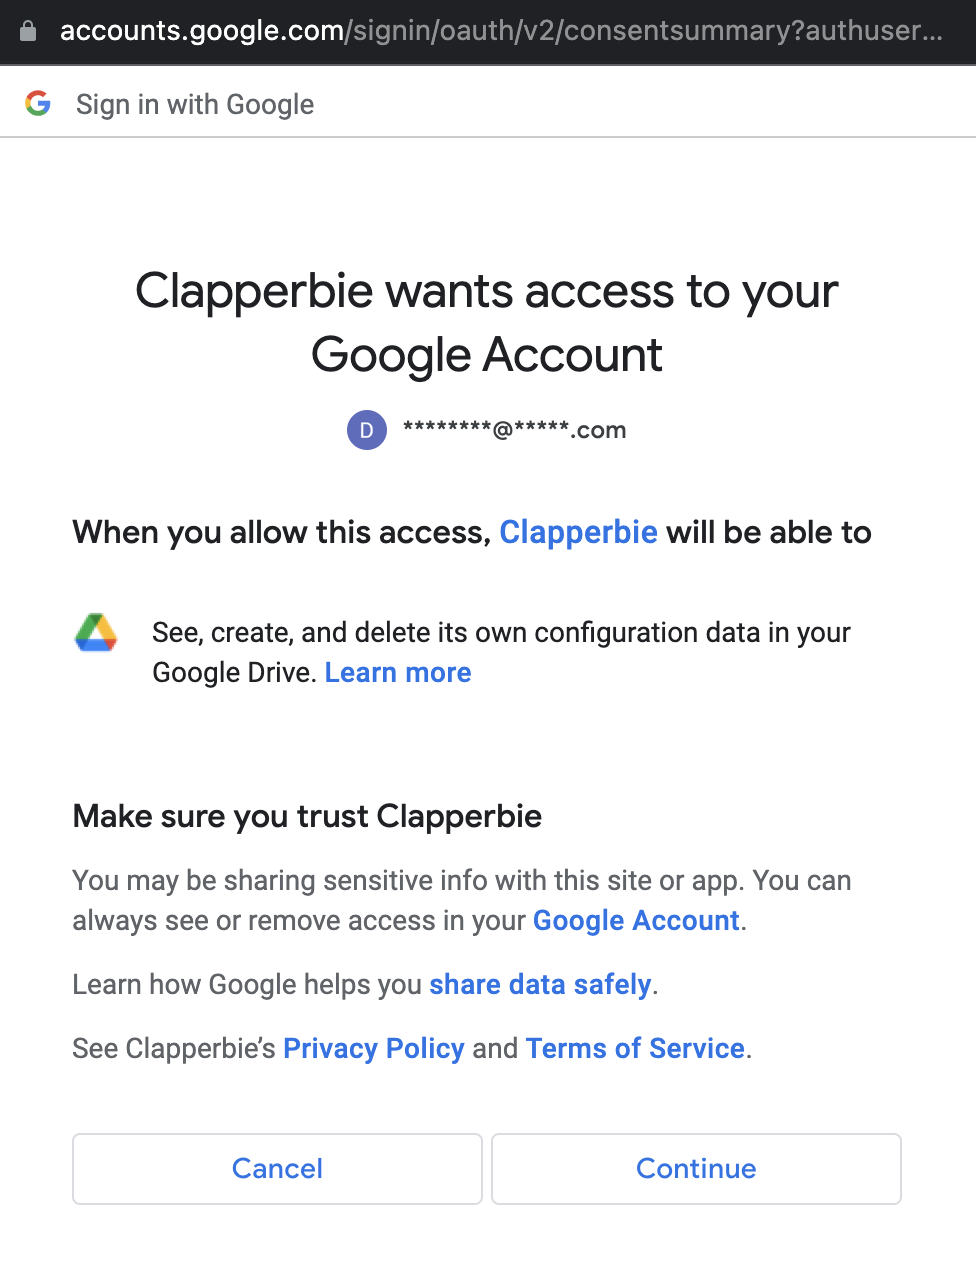Click the Google G logo
The image size is (976, 1270).
38,103
